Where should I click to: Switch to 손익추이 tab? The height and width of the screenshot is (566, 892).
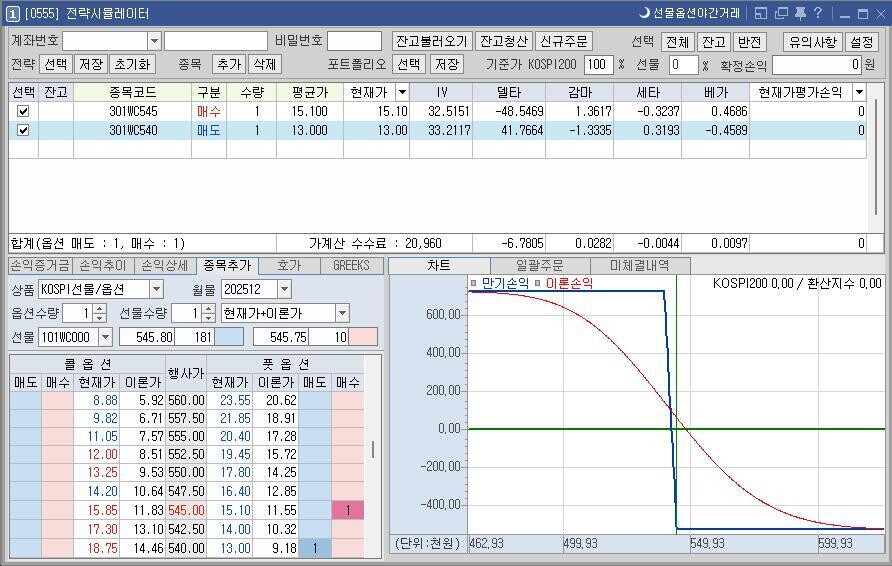103,265
